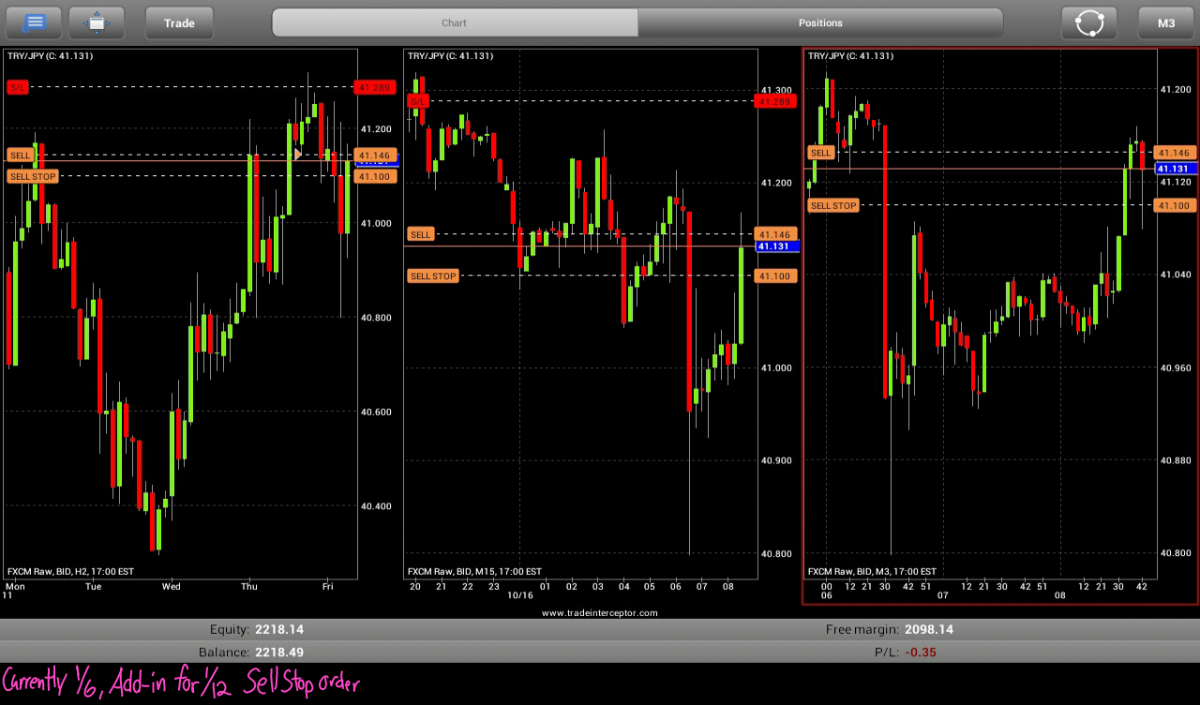Select SELL label on M15 chart
Viewport: 1200px width, 705px height.
pos(421,234)
